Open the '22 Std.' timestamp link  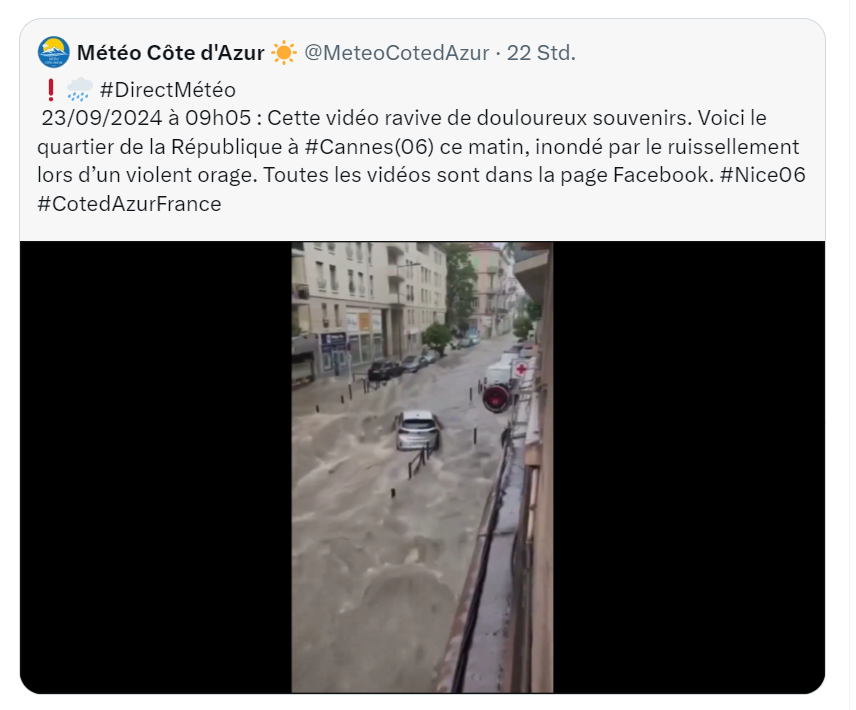click(541, 53)
